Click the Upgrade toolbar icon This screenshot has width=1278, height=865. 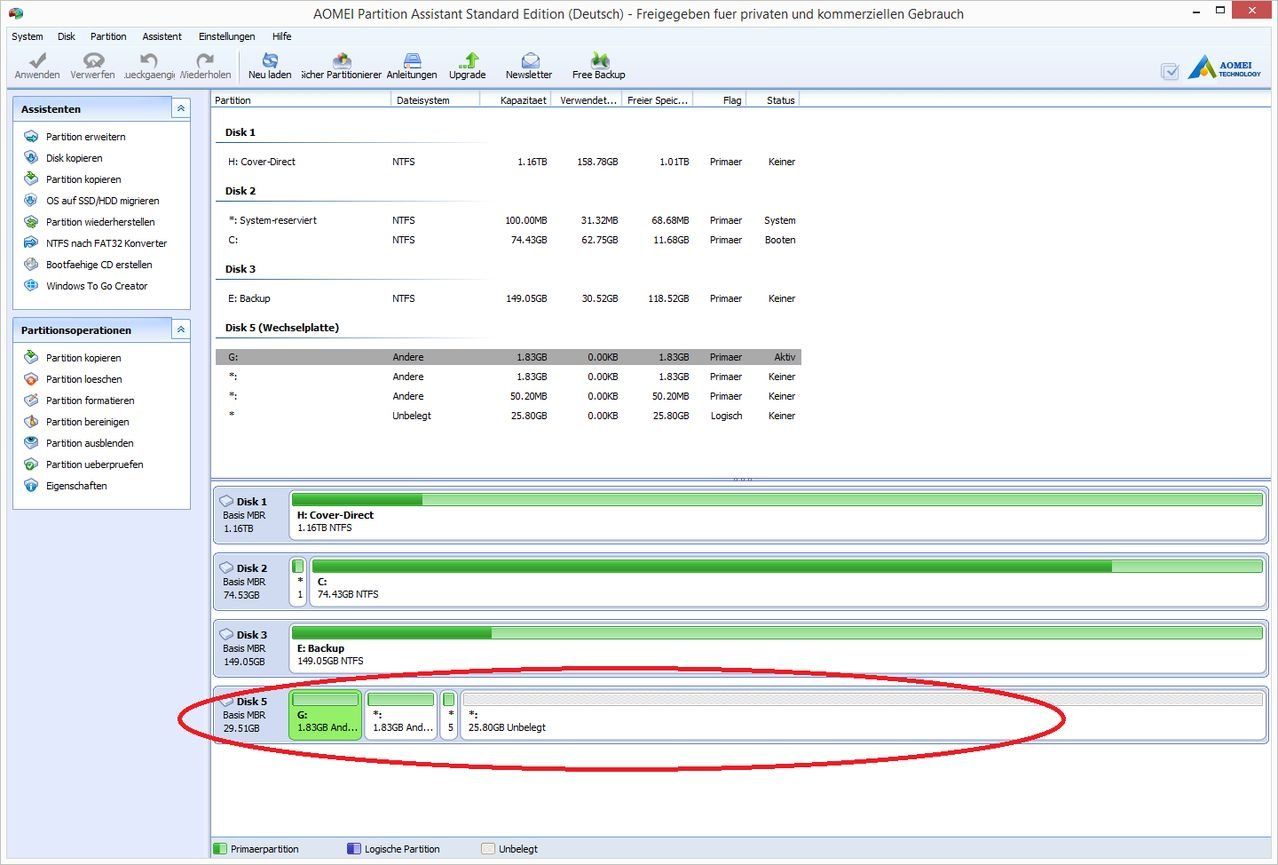coord(467,67)
